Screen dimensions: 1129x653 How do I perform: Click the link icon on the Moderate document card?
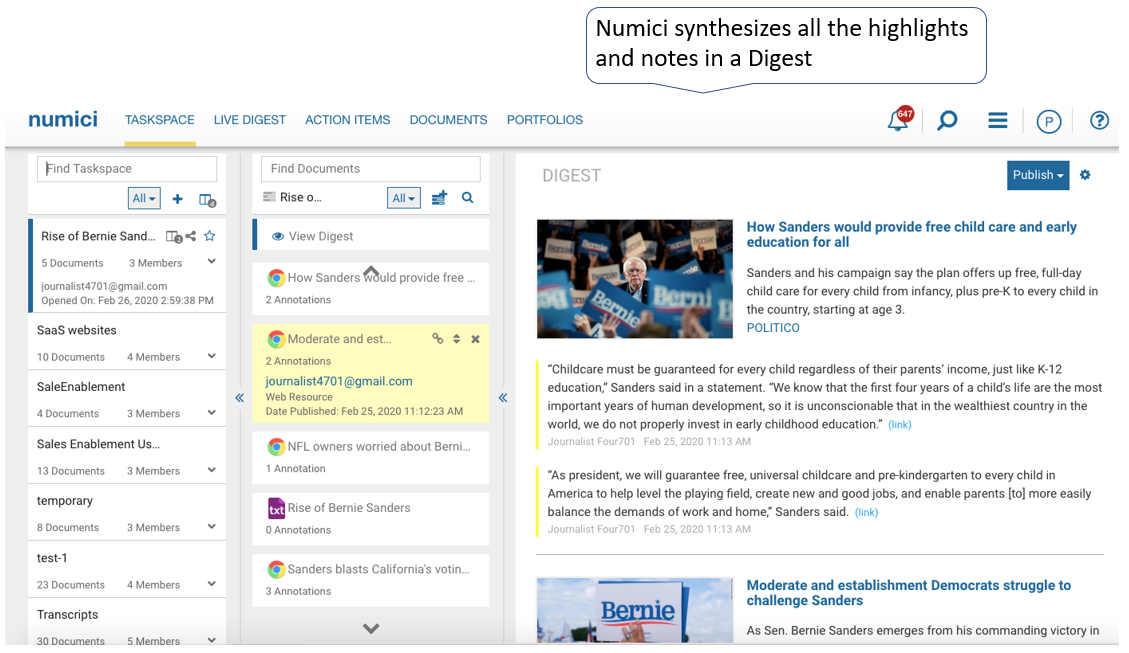coord(438,339)
